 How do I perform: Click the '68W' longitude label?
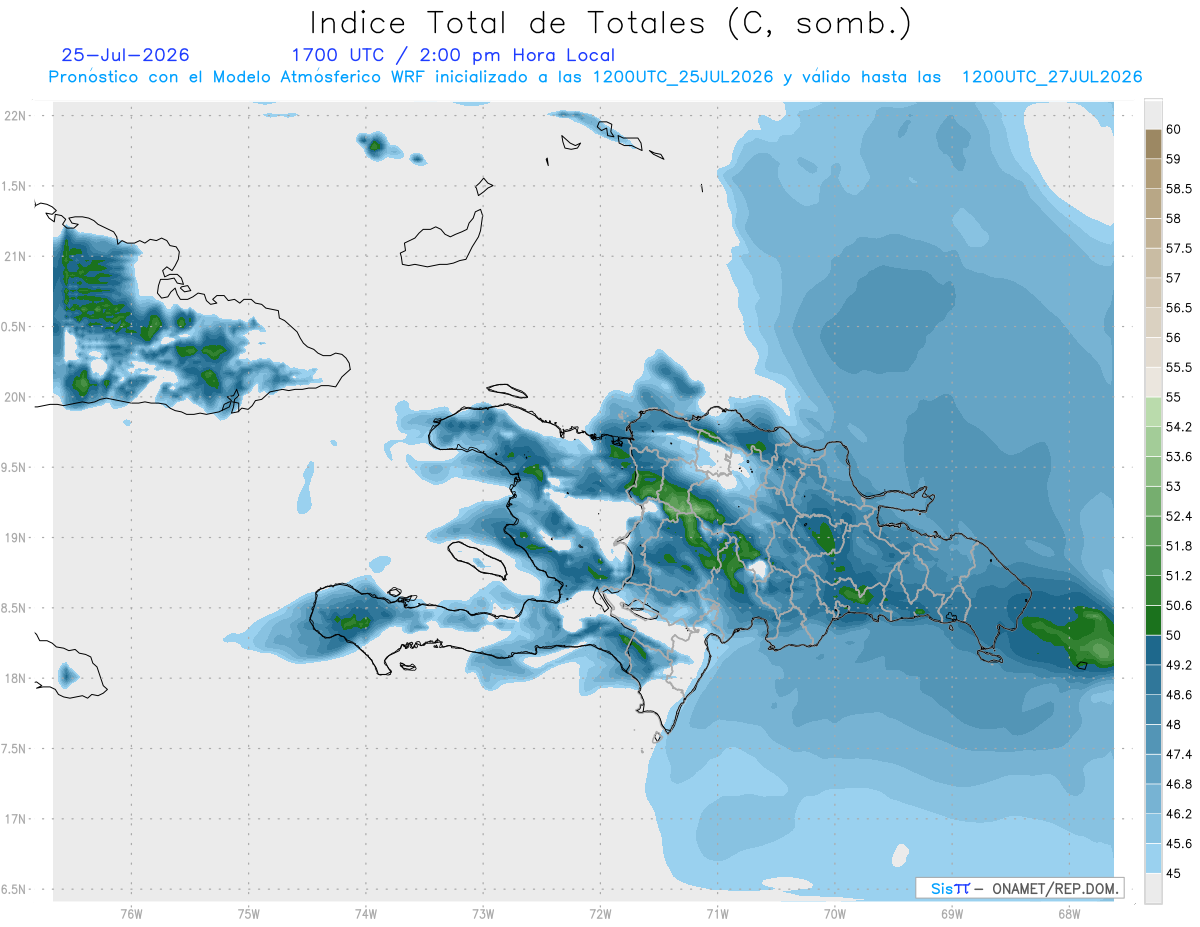tap(1069, 913)
